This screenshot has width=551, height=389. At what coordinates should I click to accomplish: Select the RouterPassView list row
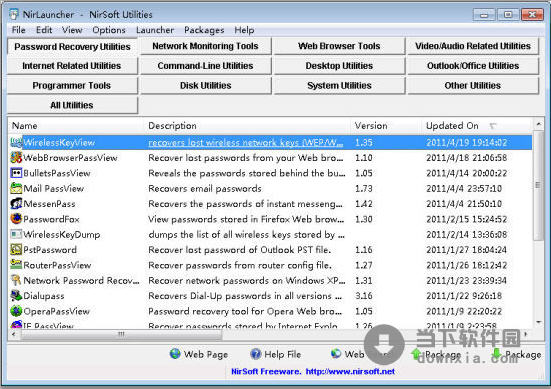(x=271, y=265)
